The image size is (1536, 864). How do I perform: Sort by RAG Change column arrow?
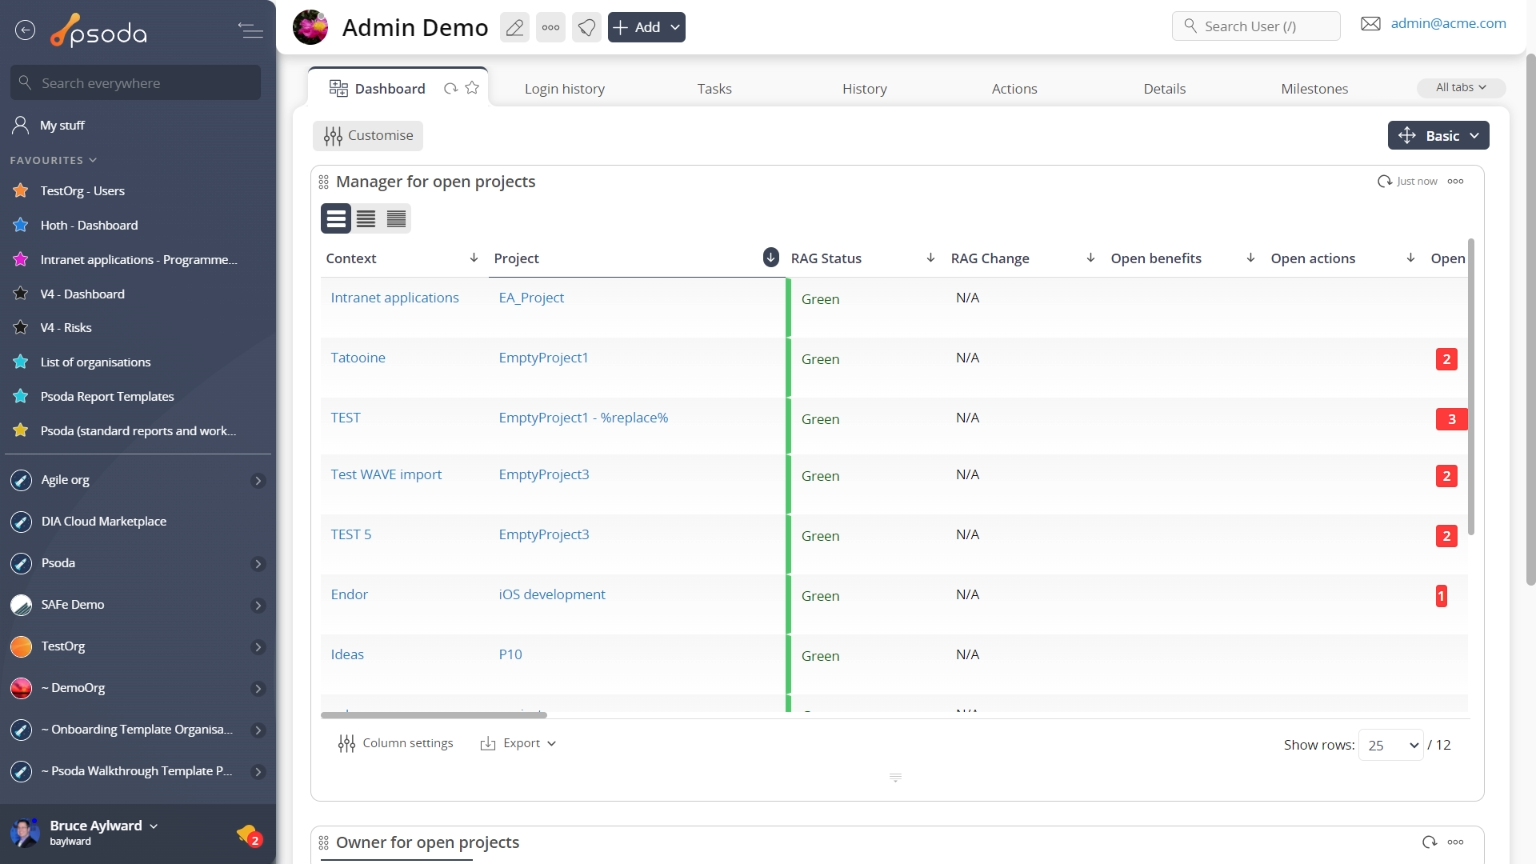click(x=1091, y=258)
